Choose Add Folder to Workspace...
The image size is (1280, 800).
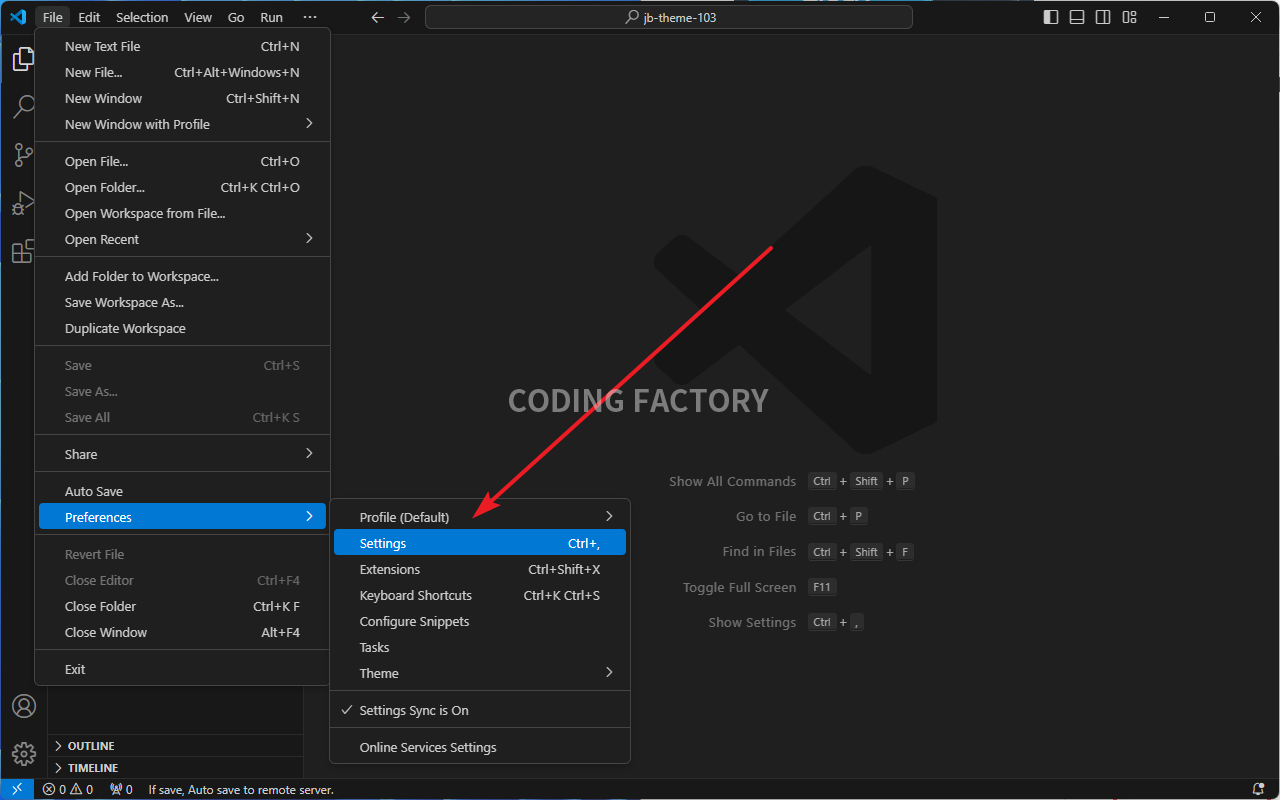(x=182, y=276)
